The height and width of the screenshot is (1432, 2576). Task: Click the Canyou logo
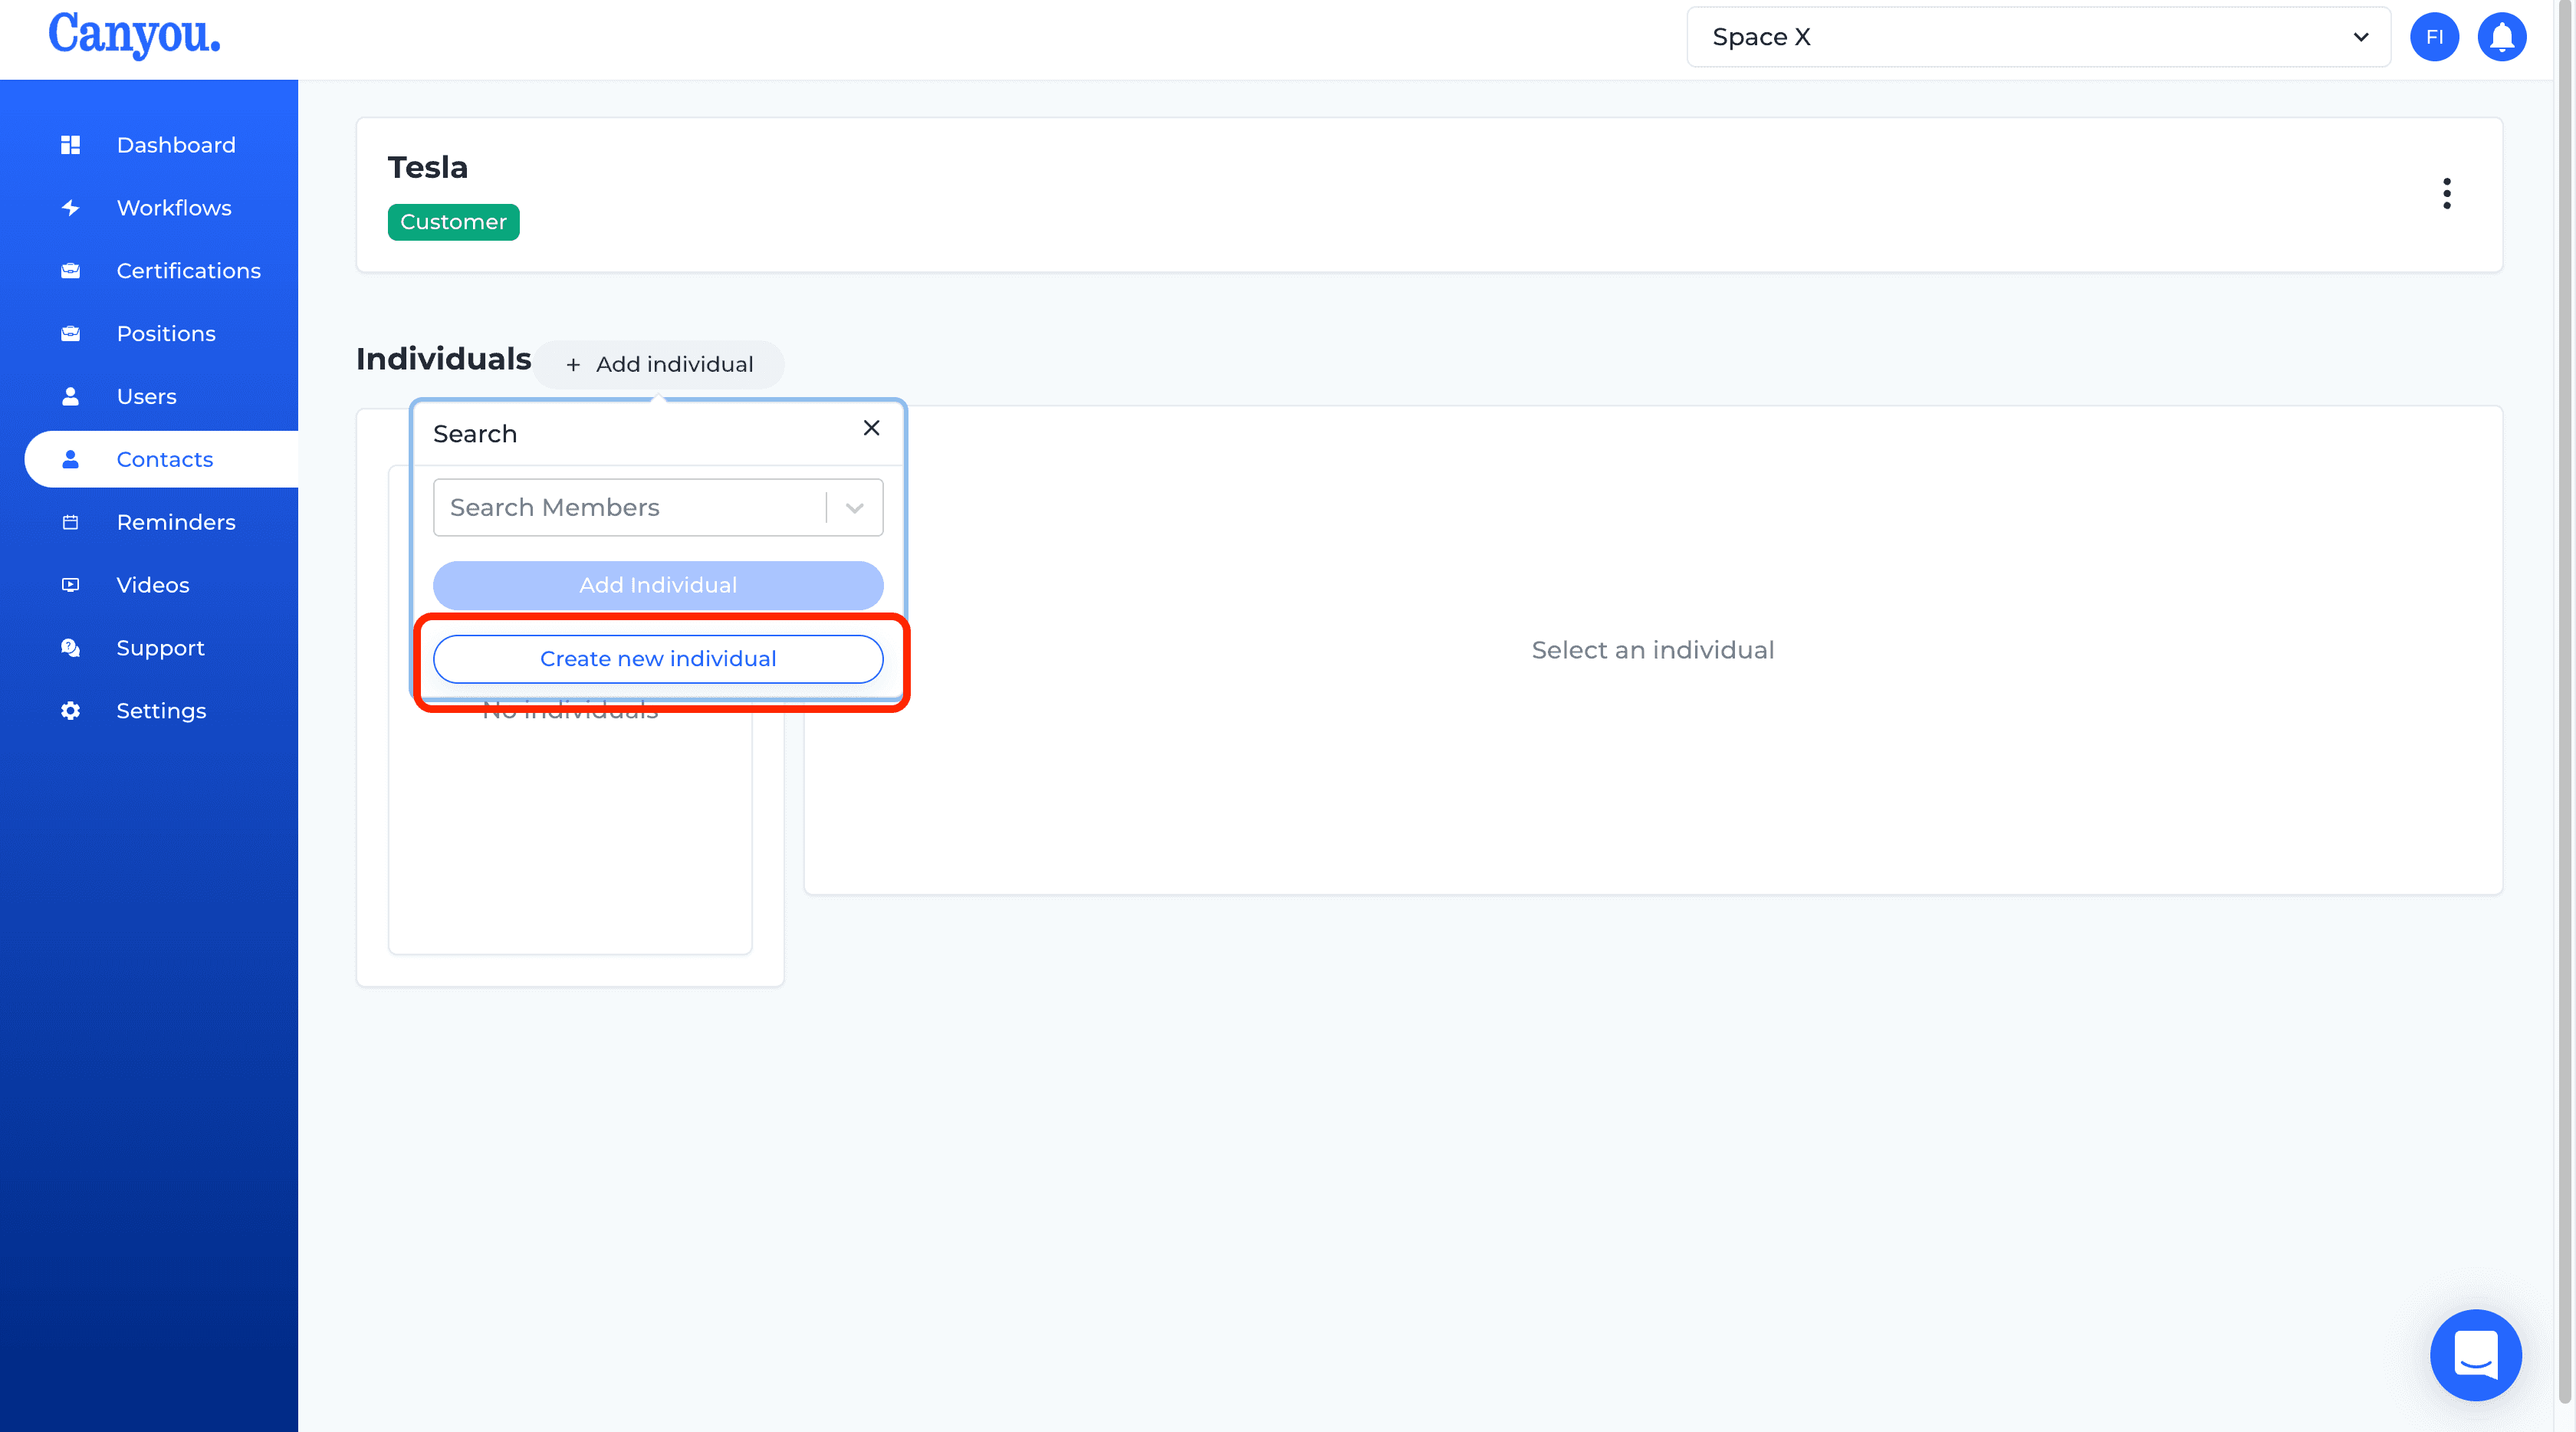pos(134,35)
